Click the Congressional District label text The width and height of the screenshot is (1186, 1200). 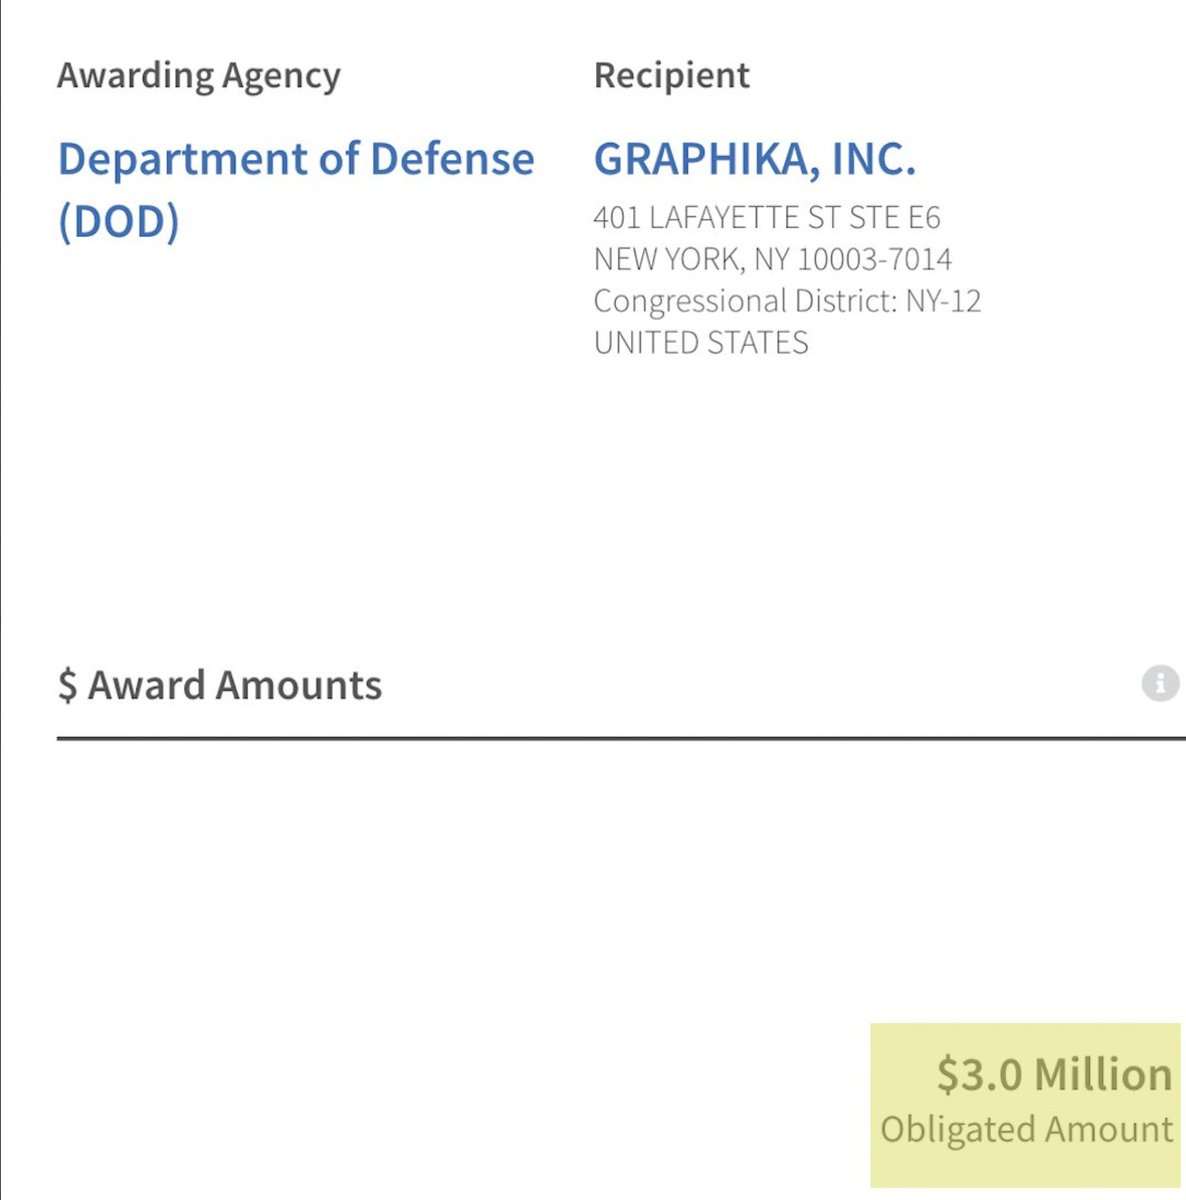click(745, 301)
